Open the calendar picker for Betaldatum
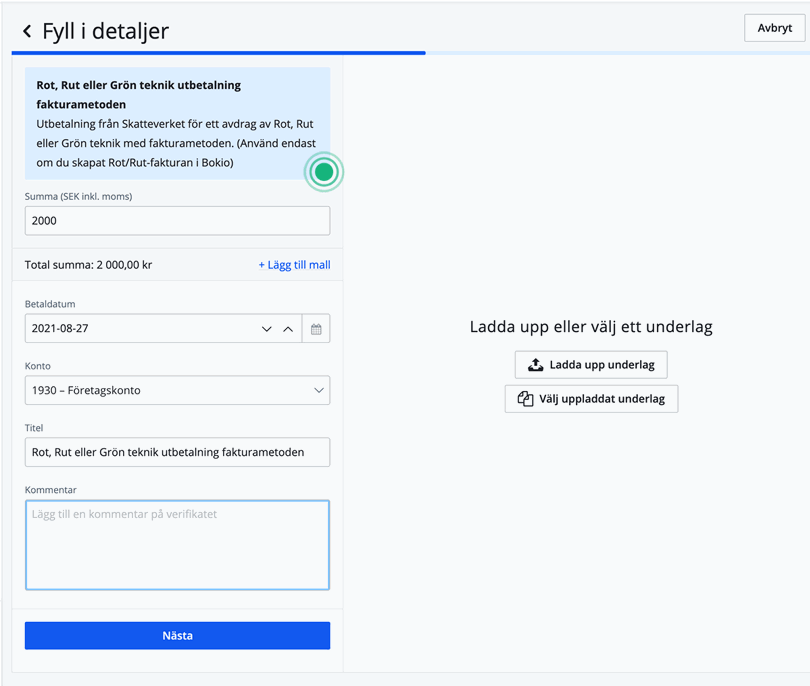This screenshot has height=686, width=810. (x=316, y=329)
